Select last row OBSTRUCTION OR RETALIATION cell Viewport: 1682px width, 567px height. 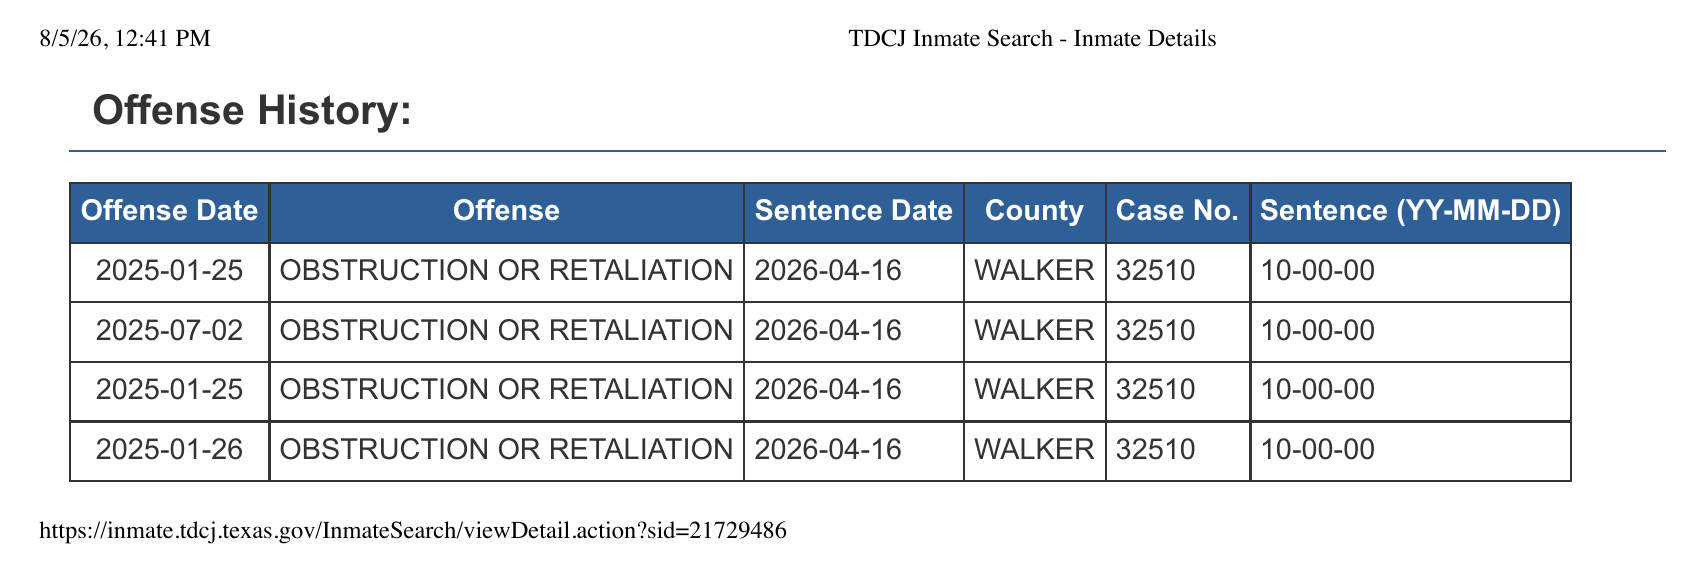(x=506, y=450)
